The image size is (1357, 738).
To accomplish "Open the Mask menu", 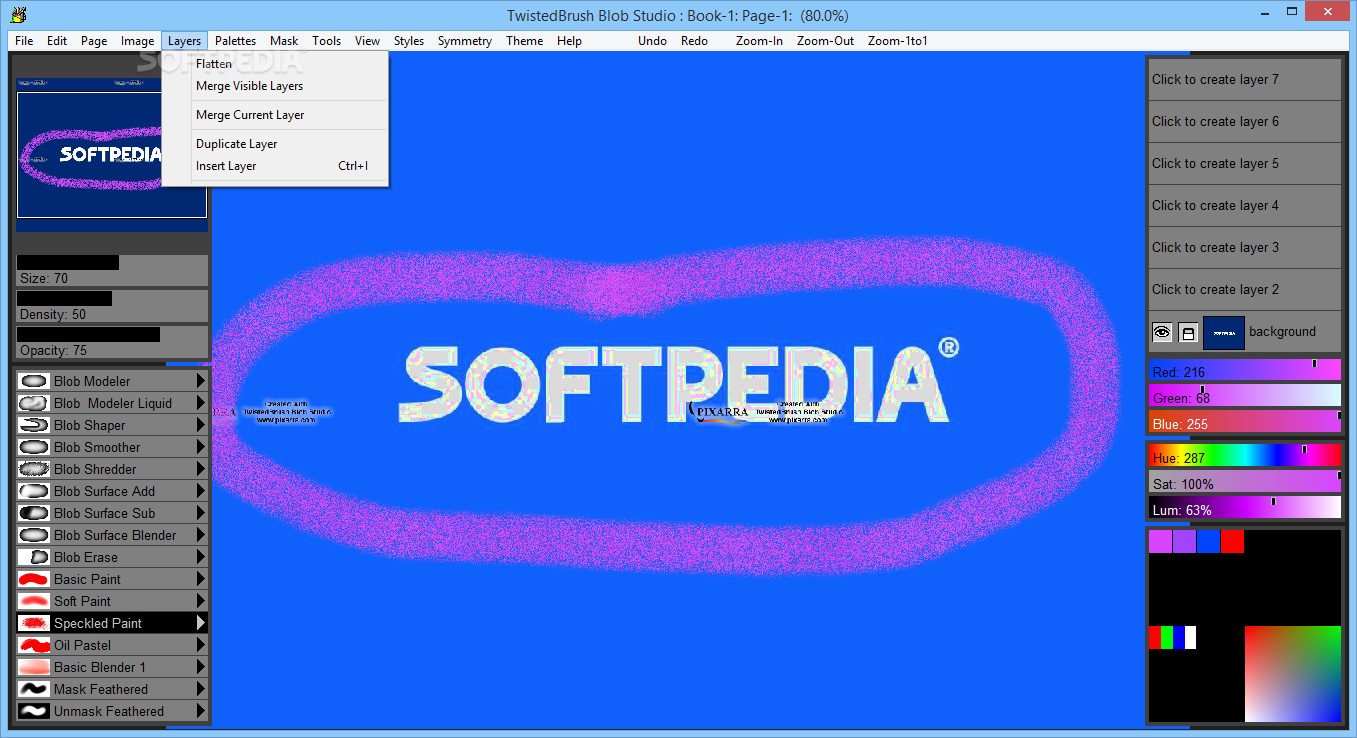I will 284,41.
